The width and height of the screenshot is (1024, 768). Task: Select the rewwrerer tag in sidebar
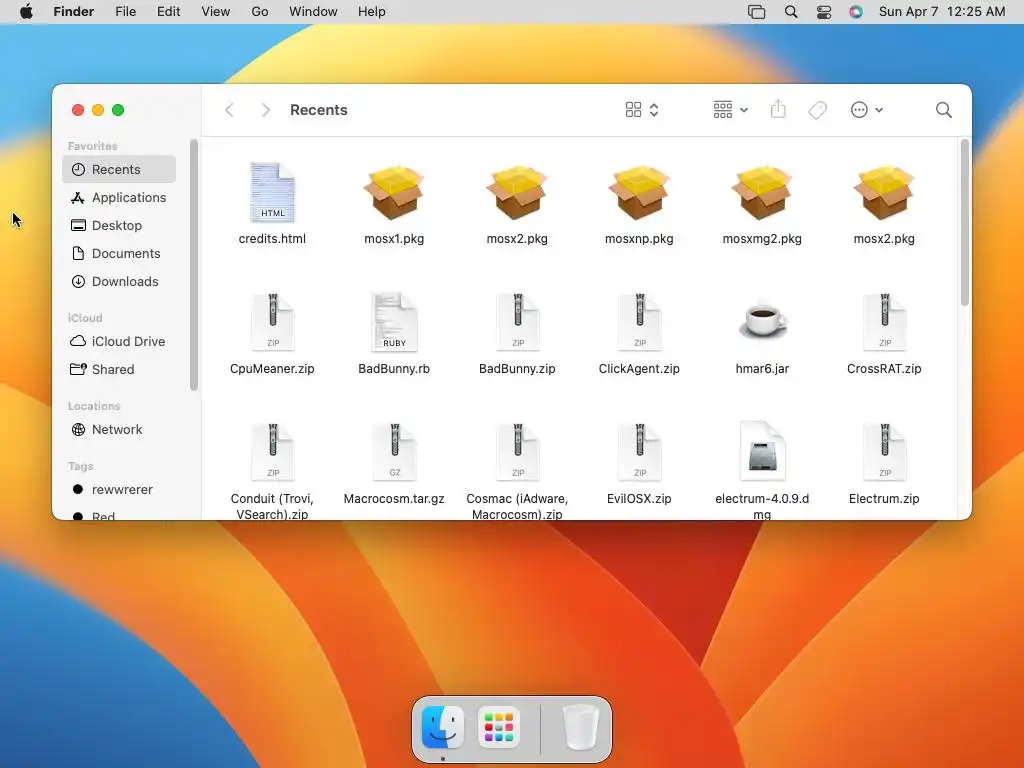(x=119, y=490)
